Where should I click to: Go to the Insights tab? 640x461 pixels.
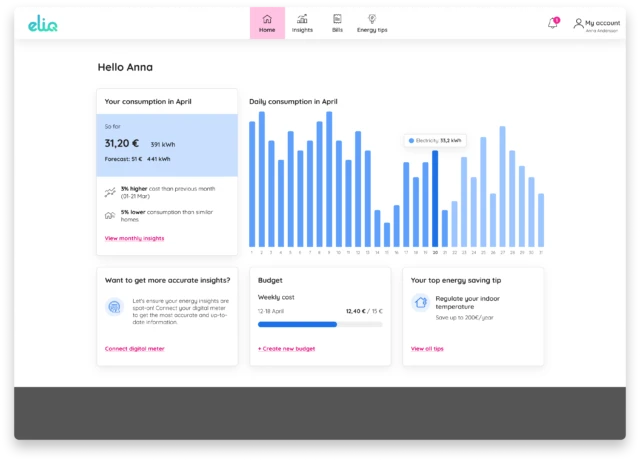point(302,23)
